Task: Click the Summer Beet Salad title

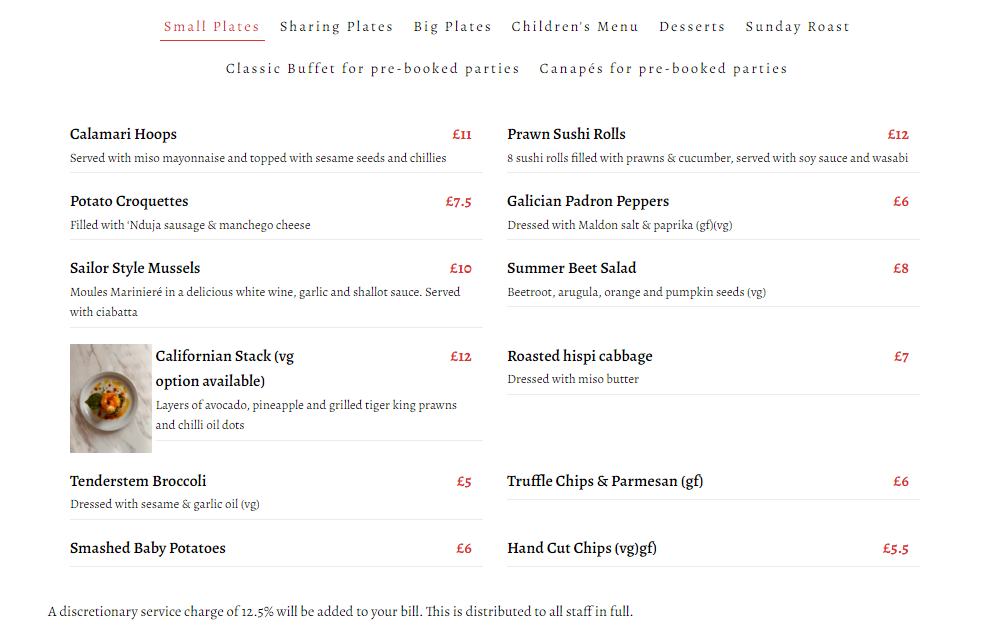Action: coord(572,268)
